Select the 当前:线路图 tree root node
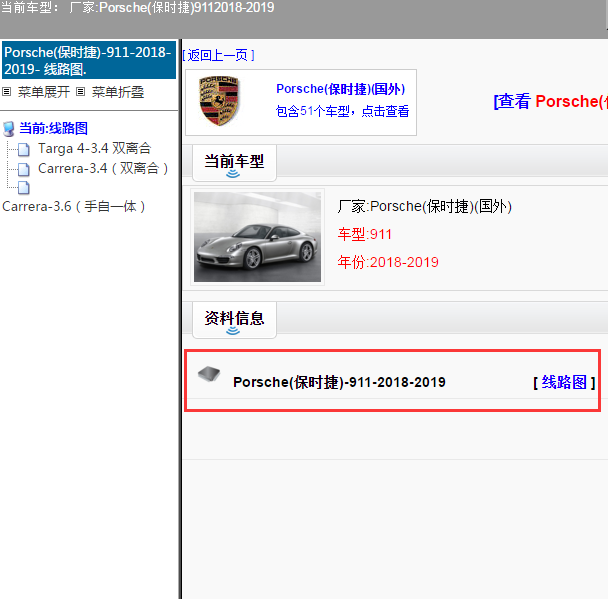The width and height of the screenshot is (608, 599). (x=54, y=129)
